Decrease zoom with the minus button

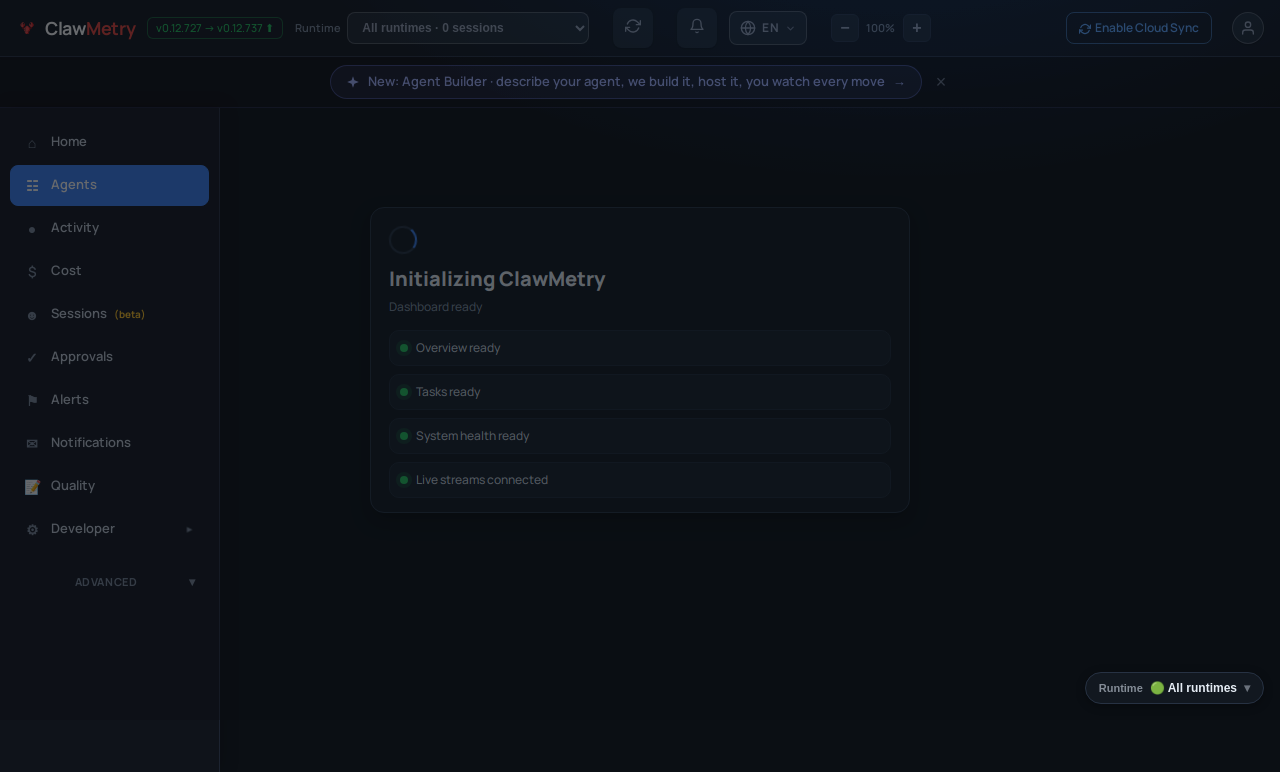click(845, 28)
